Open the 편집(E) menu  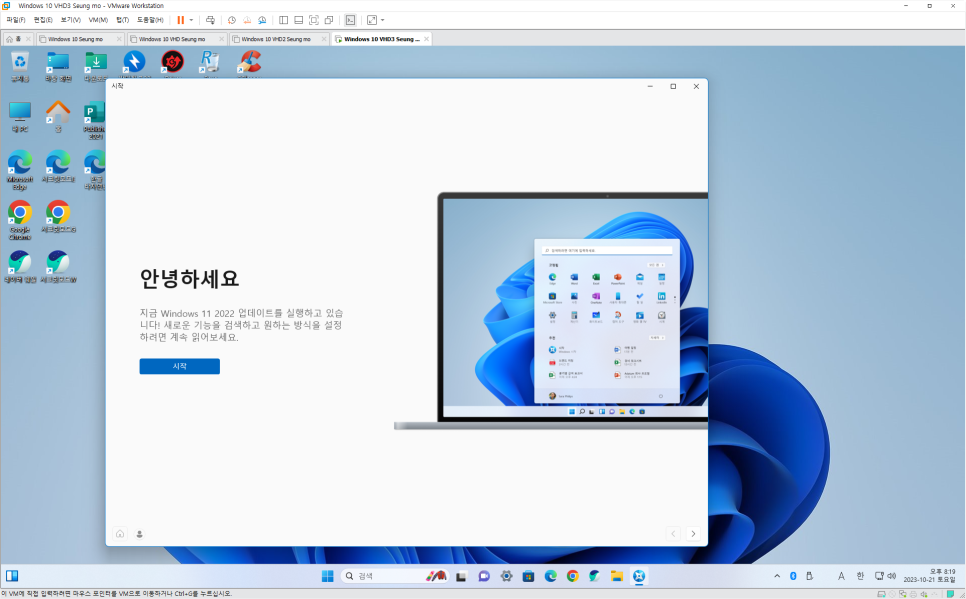pos(43,20)
